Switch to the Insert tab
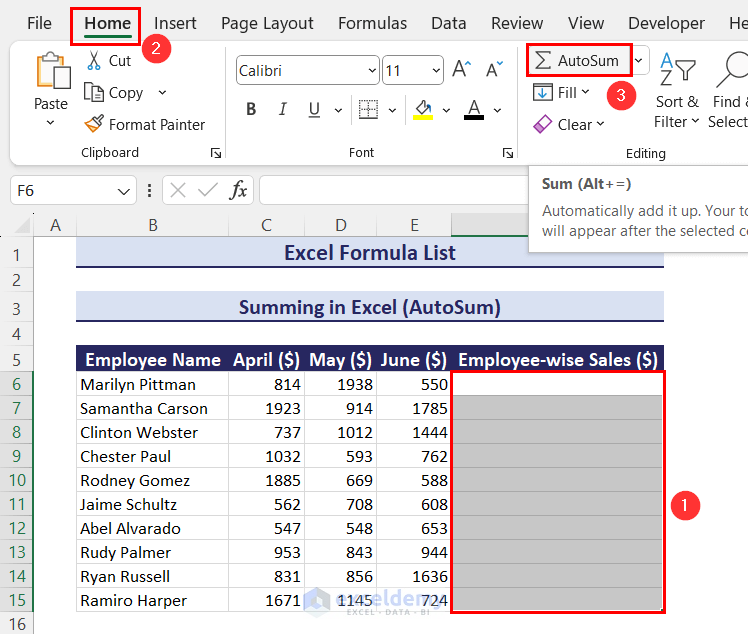The height and width of the screenshot is (634, 748). pos(175,23)
